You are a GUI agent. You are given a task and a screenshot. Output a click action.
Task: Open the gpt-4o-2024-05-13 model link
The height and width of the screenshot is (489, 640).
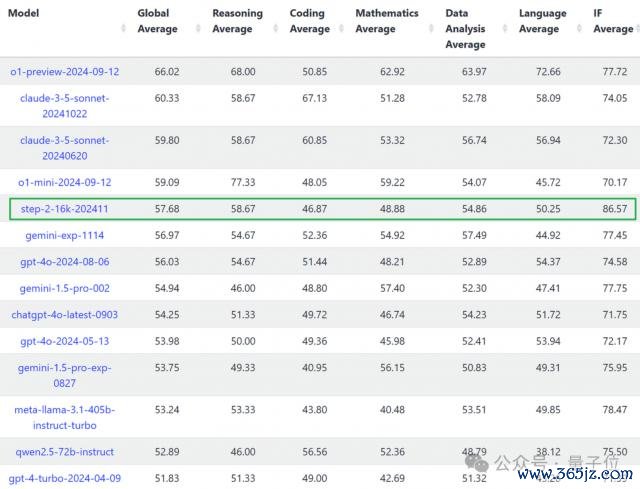tap(64, 341)
